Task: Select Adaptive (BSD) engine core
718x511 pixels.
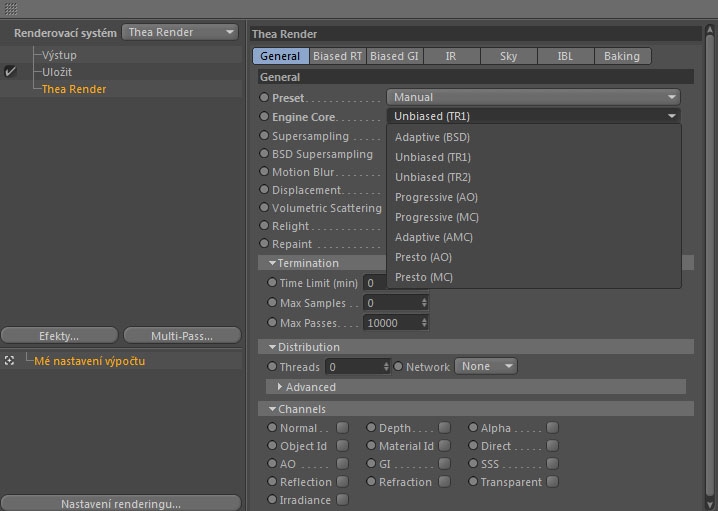Action: pos(534,137)
